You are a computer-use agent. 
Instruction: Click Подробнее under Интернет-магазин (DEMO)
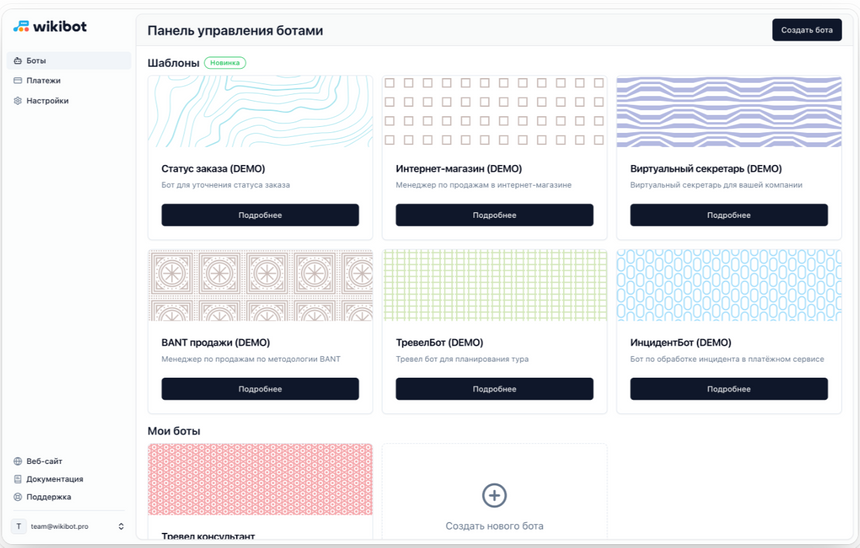pyautogui.click(x=494, y=215)
